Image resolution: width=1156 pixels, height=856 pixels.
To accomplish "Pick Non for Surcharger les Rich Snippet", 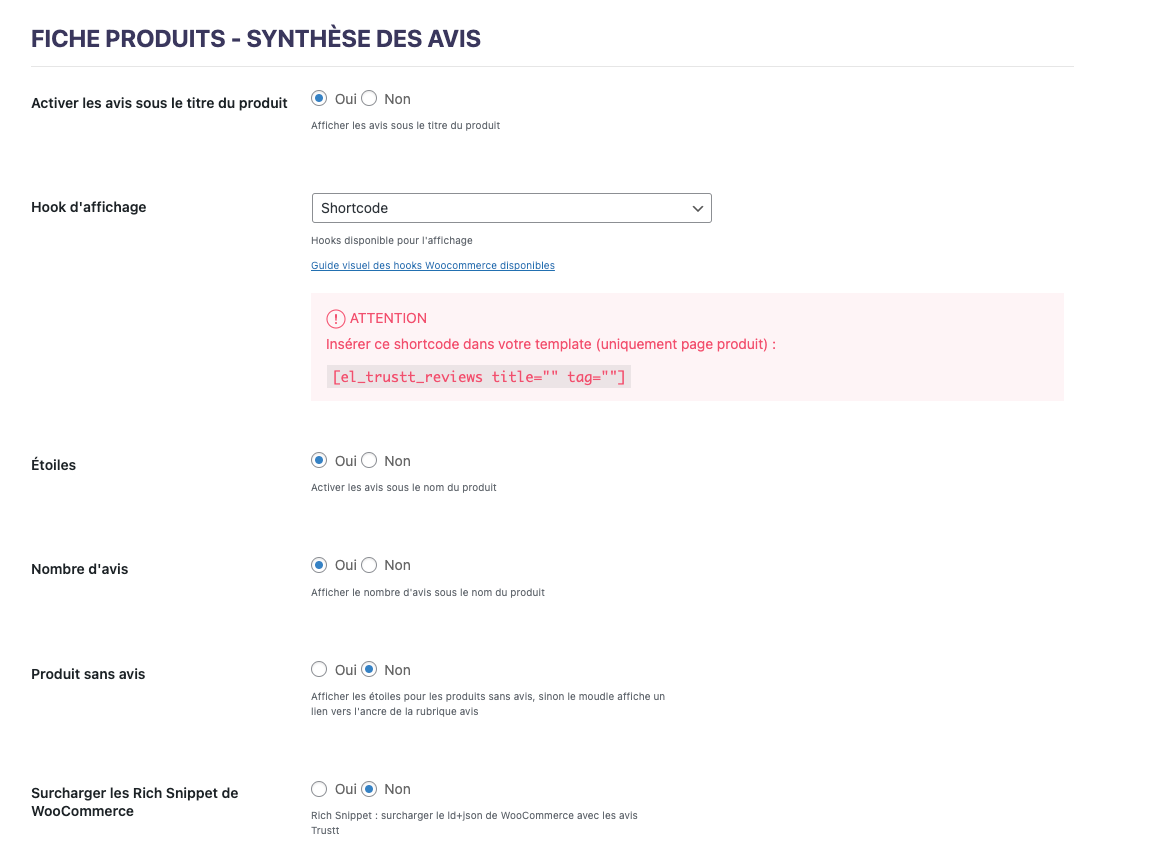I will pos(369,789).
